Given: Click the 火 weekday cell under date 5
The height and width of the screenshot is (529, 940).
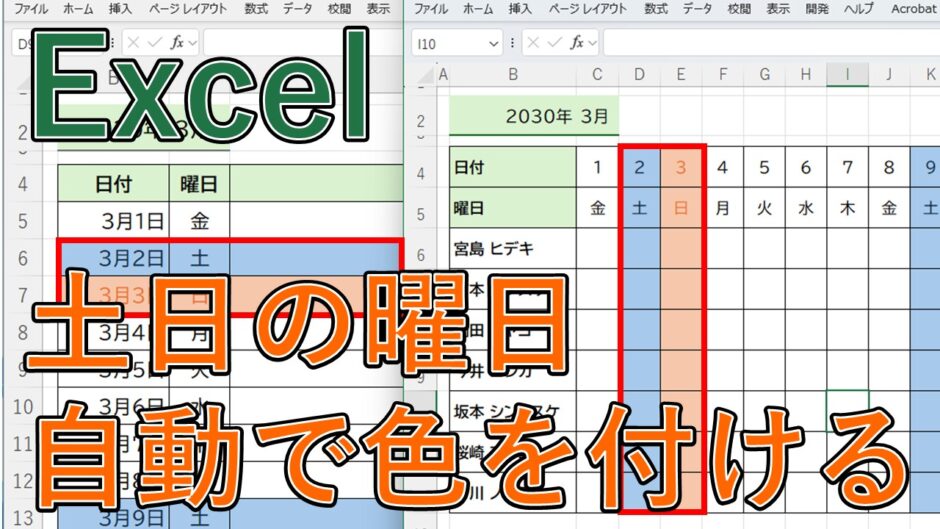Looking at the screenshot, I should 764,208.
